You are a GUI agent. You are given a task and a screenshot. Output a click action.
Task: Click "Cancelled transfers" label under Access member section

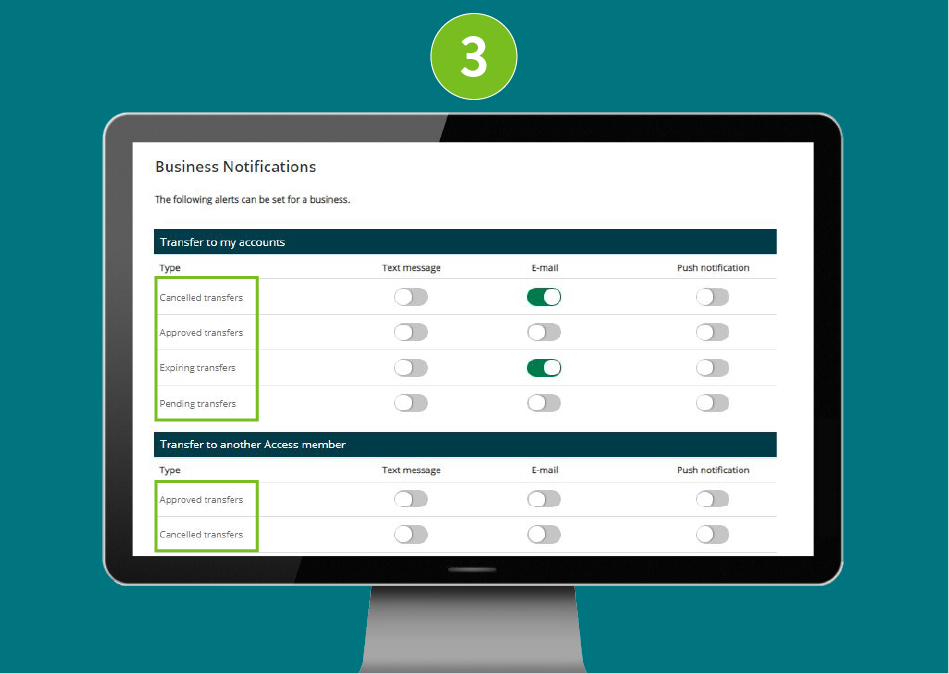(201, 535)
